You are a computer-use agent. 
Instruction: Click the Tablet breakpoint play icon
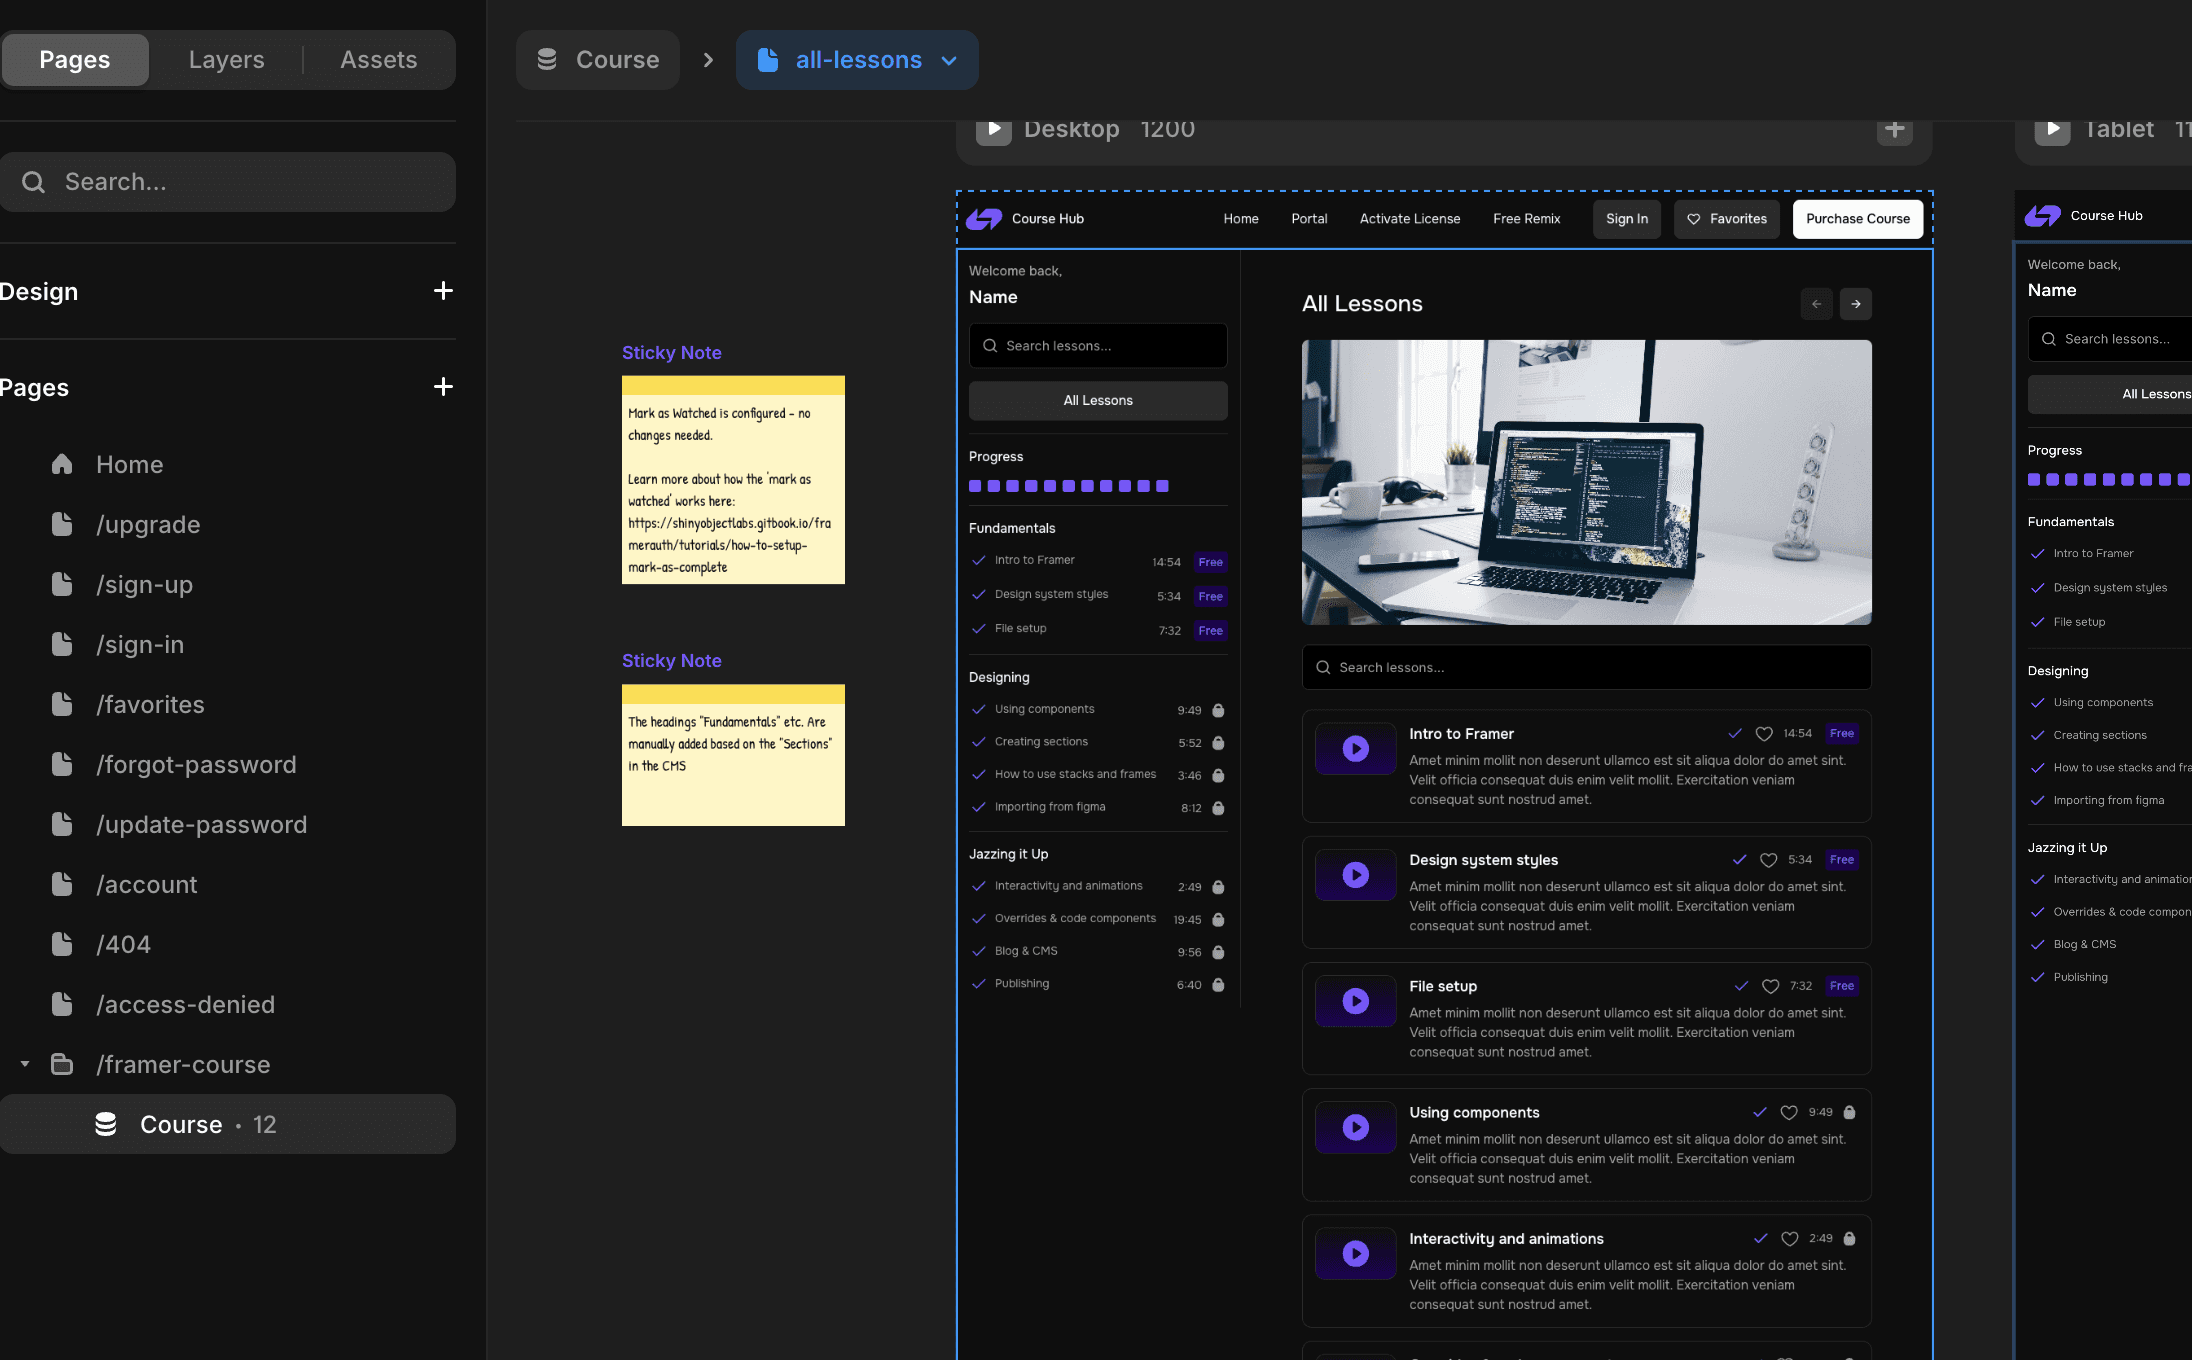(2052, 130)
